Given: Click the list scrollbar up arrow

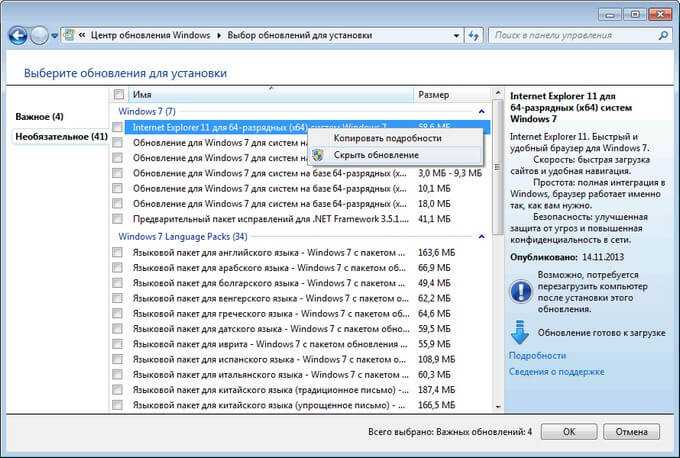Looking at the screenshot, I should 498,93.
